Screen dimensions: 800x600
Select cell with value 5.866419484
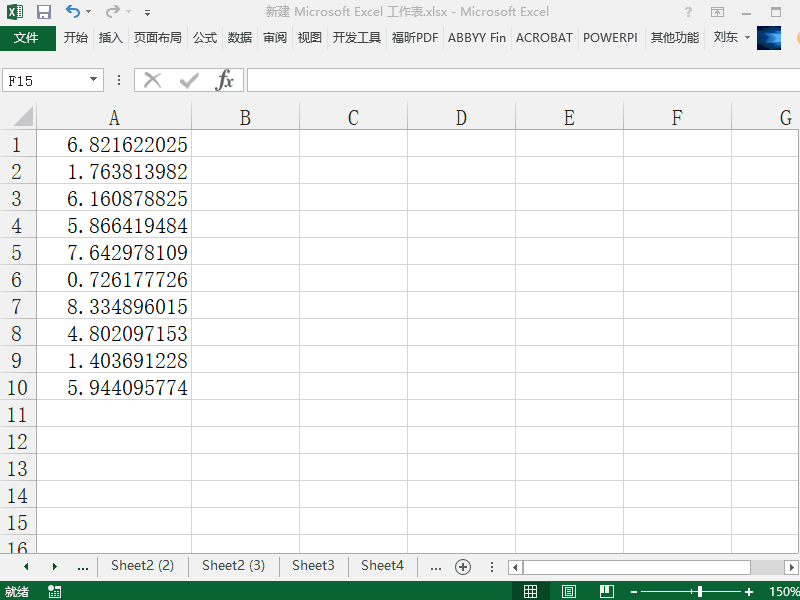tap(114, 225)
